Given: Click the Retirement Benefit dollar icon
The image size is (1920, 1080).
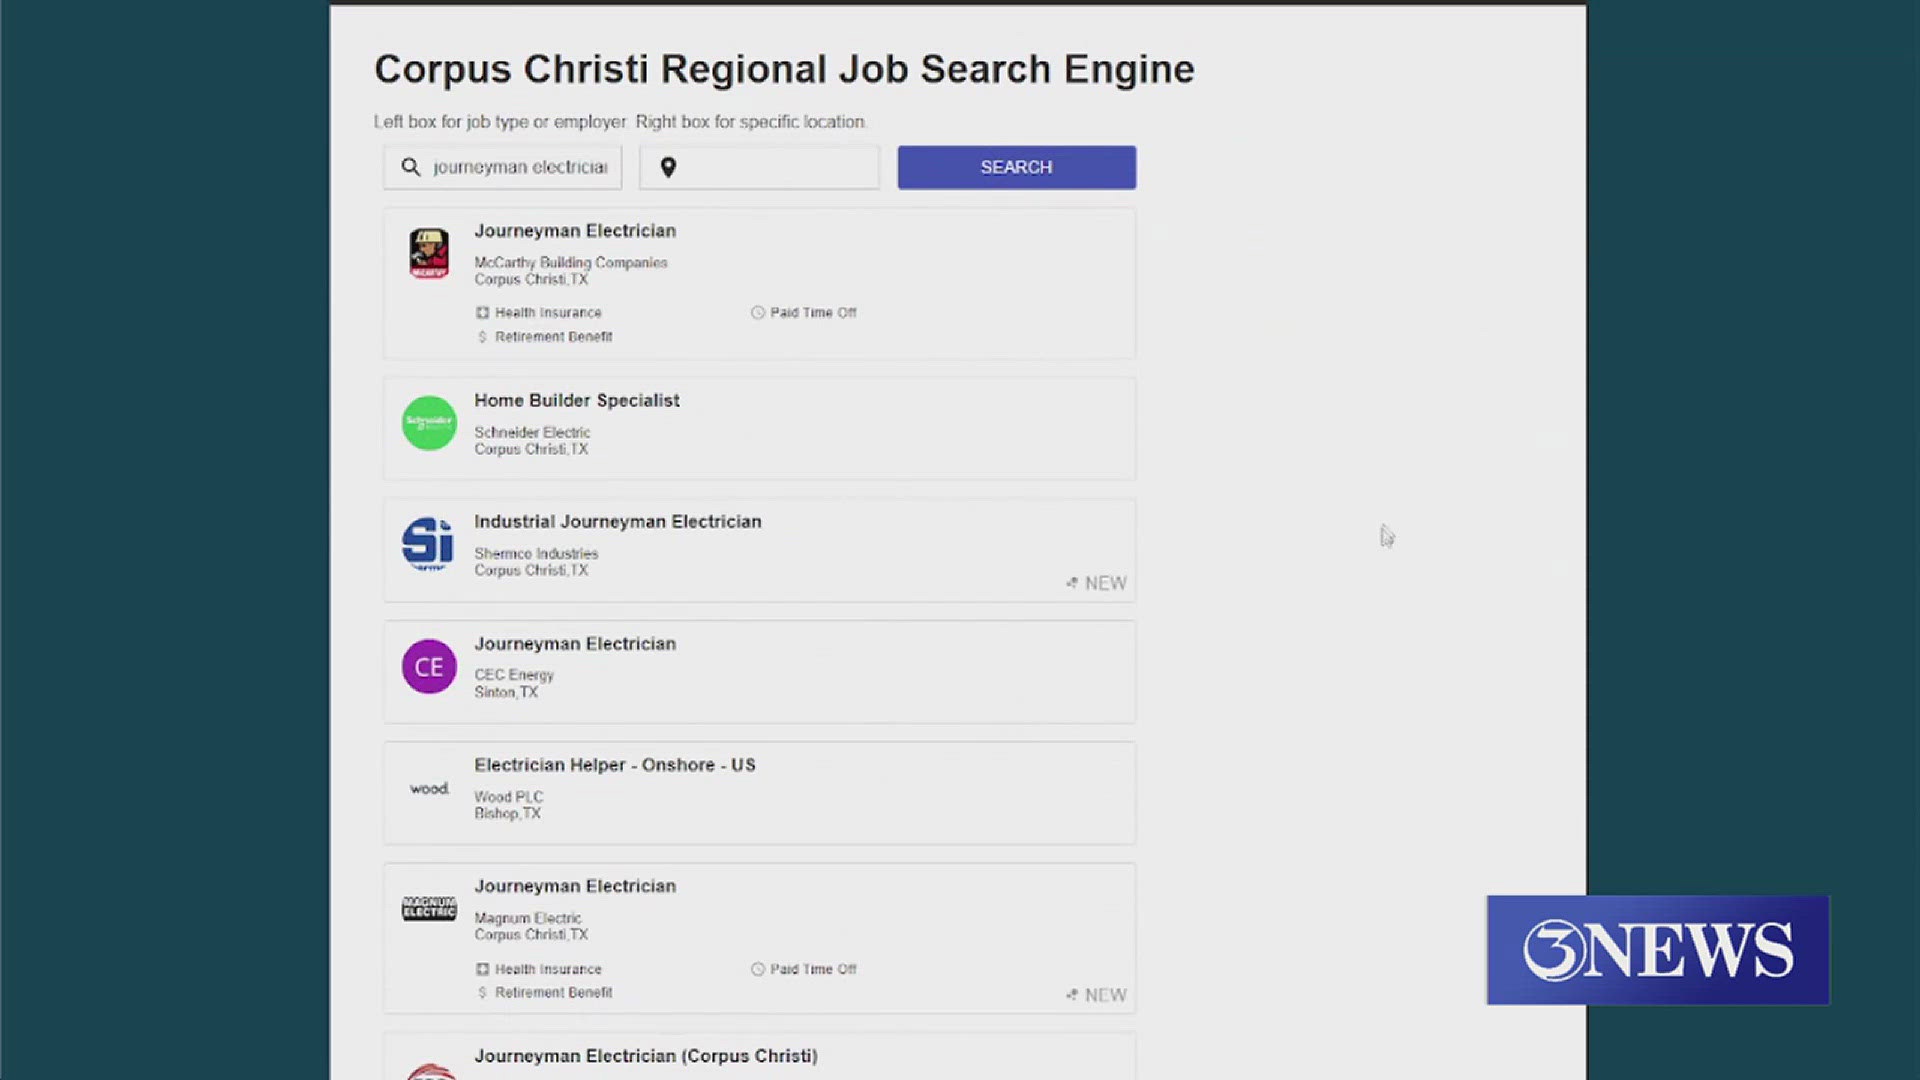Looking at the screenshot, I should [x=481, y=337].
